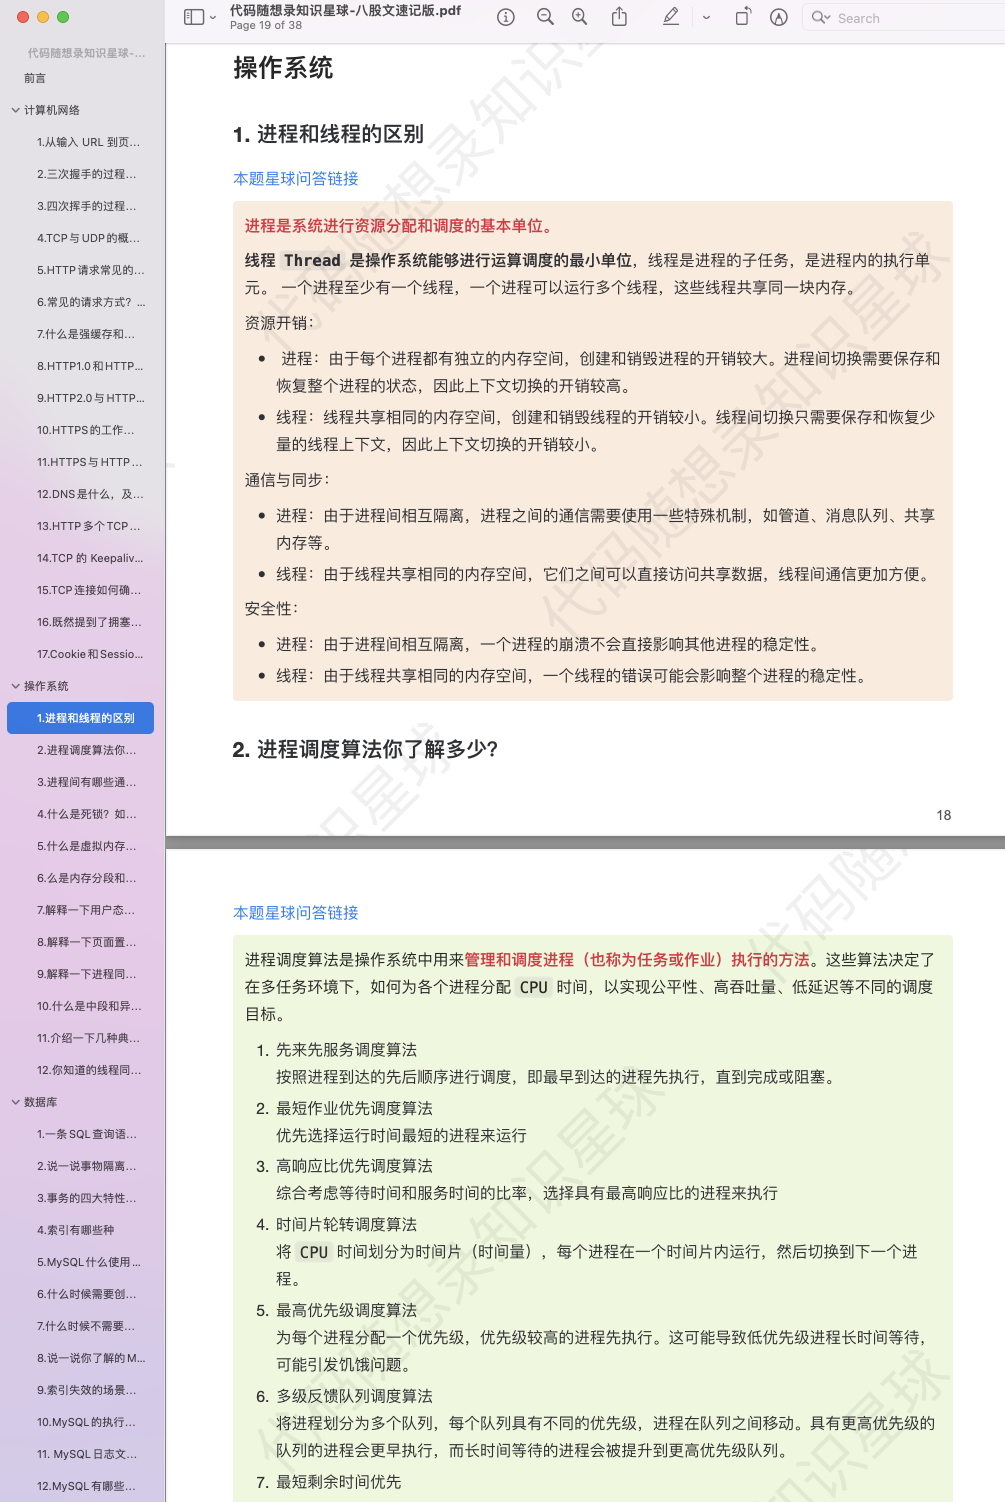The height and width of the screenshot is (1502, 1005).
Task: Go to '2.三次握手的过程…' entry
Action: (87, 174)
